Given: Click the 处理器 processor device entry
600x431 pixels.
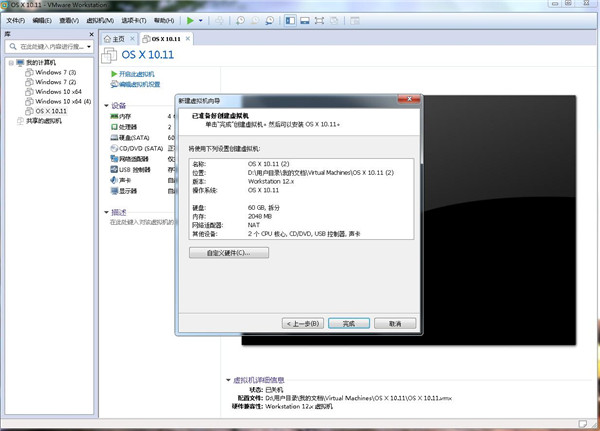Looking at the screenshot, I should pyautogui.click(x=124, y=127).
